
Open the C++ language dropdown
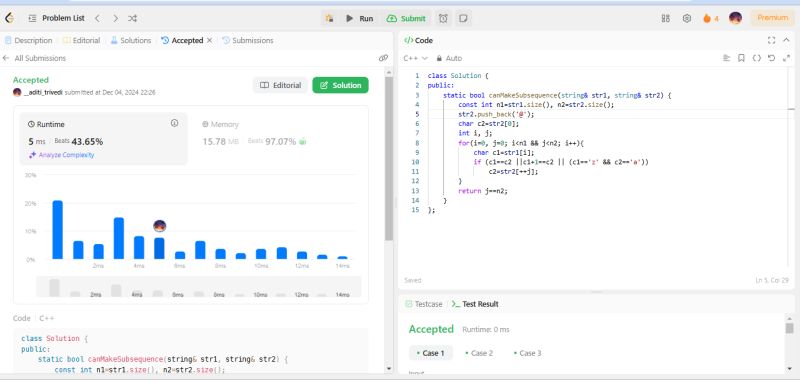[x=415, y=58]
